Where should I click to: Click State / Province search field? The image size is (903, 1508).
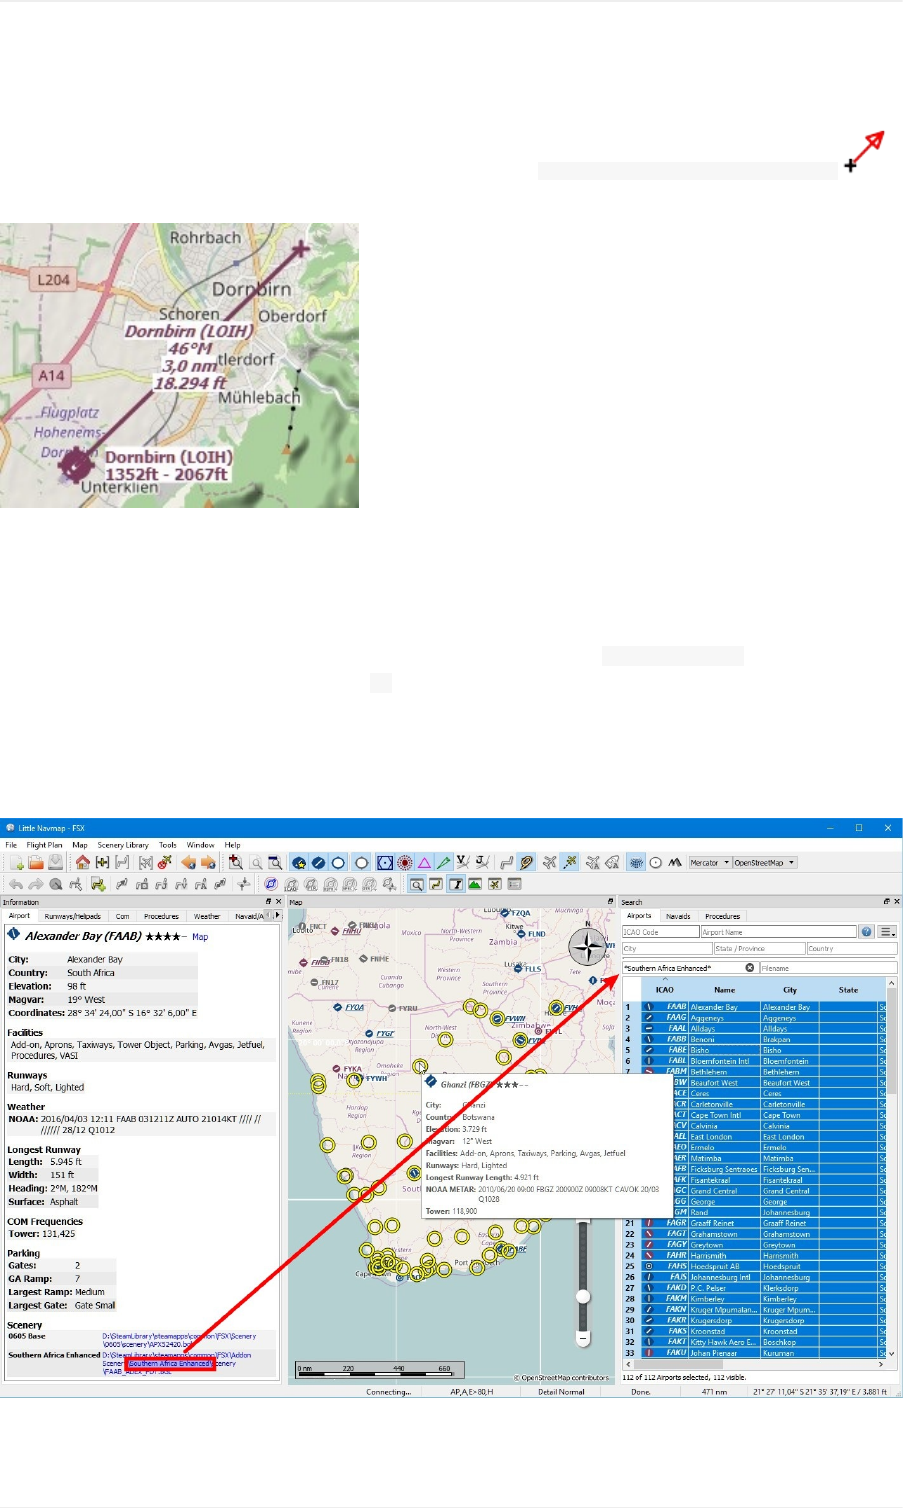tap(759, 948)
